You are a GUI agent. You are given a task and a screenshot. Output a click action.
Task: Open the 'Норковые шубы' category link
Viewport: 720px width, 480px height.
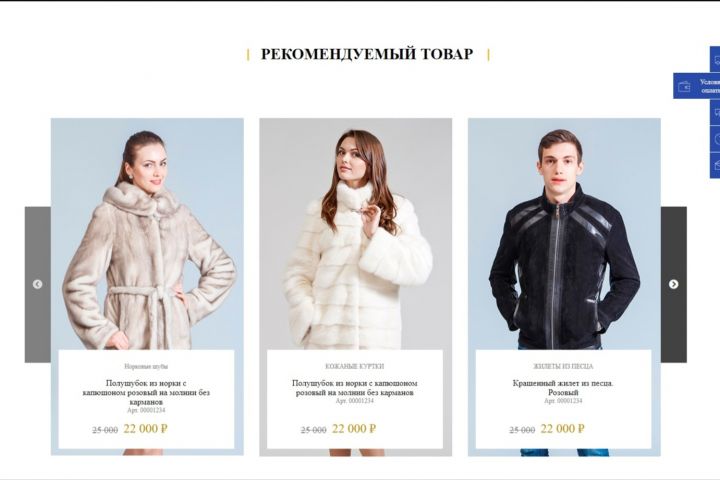coord(146,366)
